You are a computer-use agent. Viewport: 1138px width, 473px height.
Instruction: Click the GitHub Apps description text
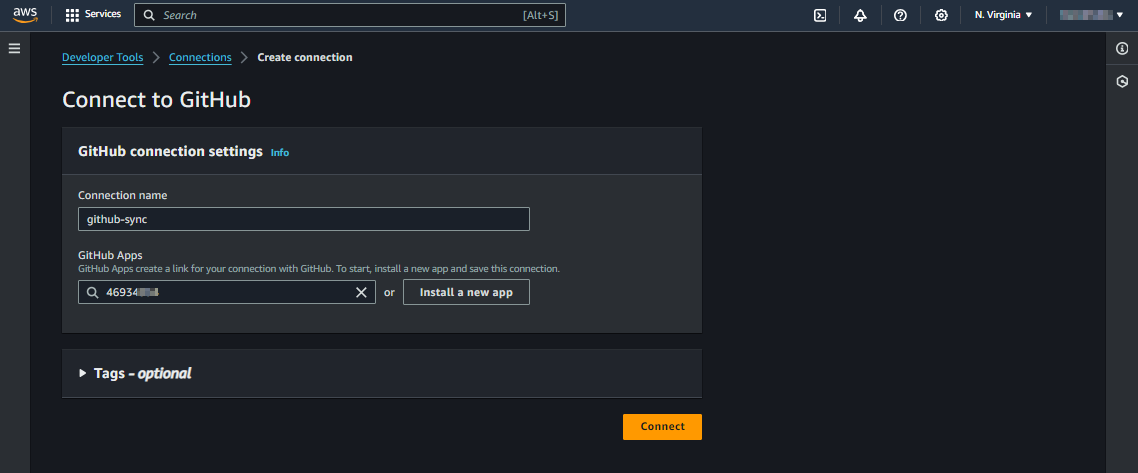(x=319, y=268)
